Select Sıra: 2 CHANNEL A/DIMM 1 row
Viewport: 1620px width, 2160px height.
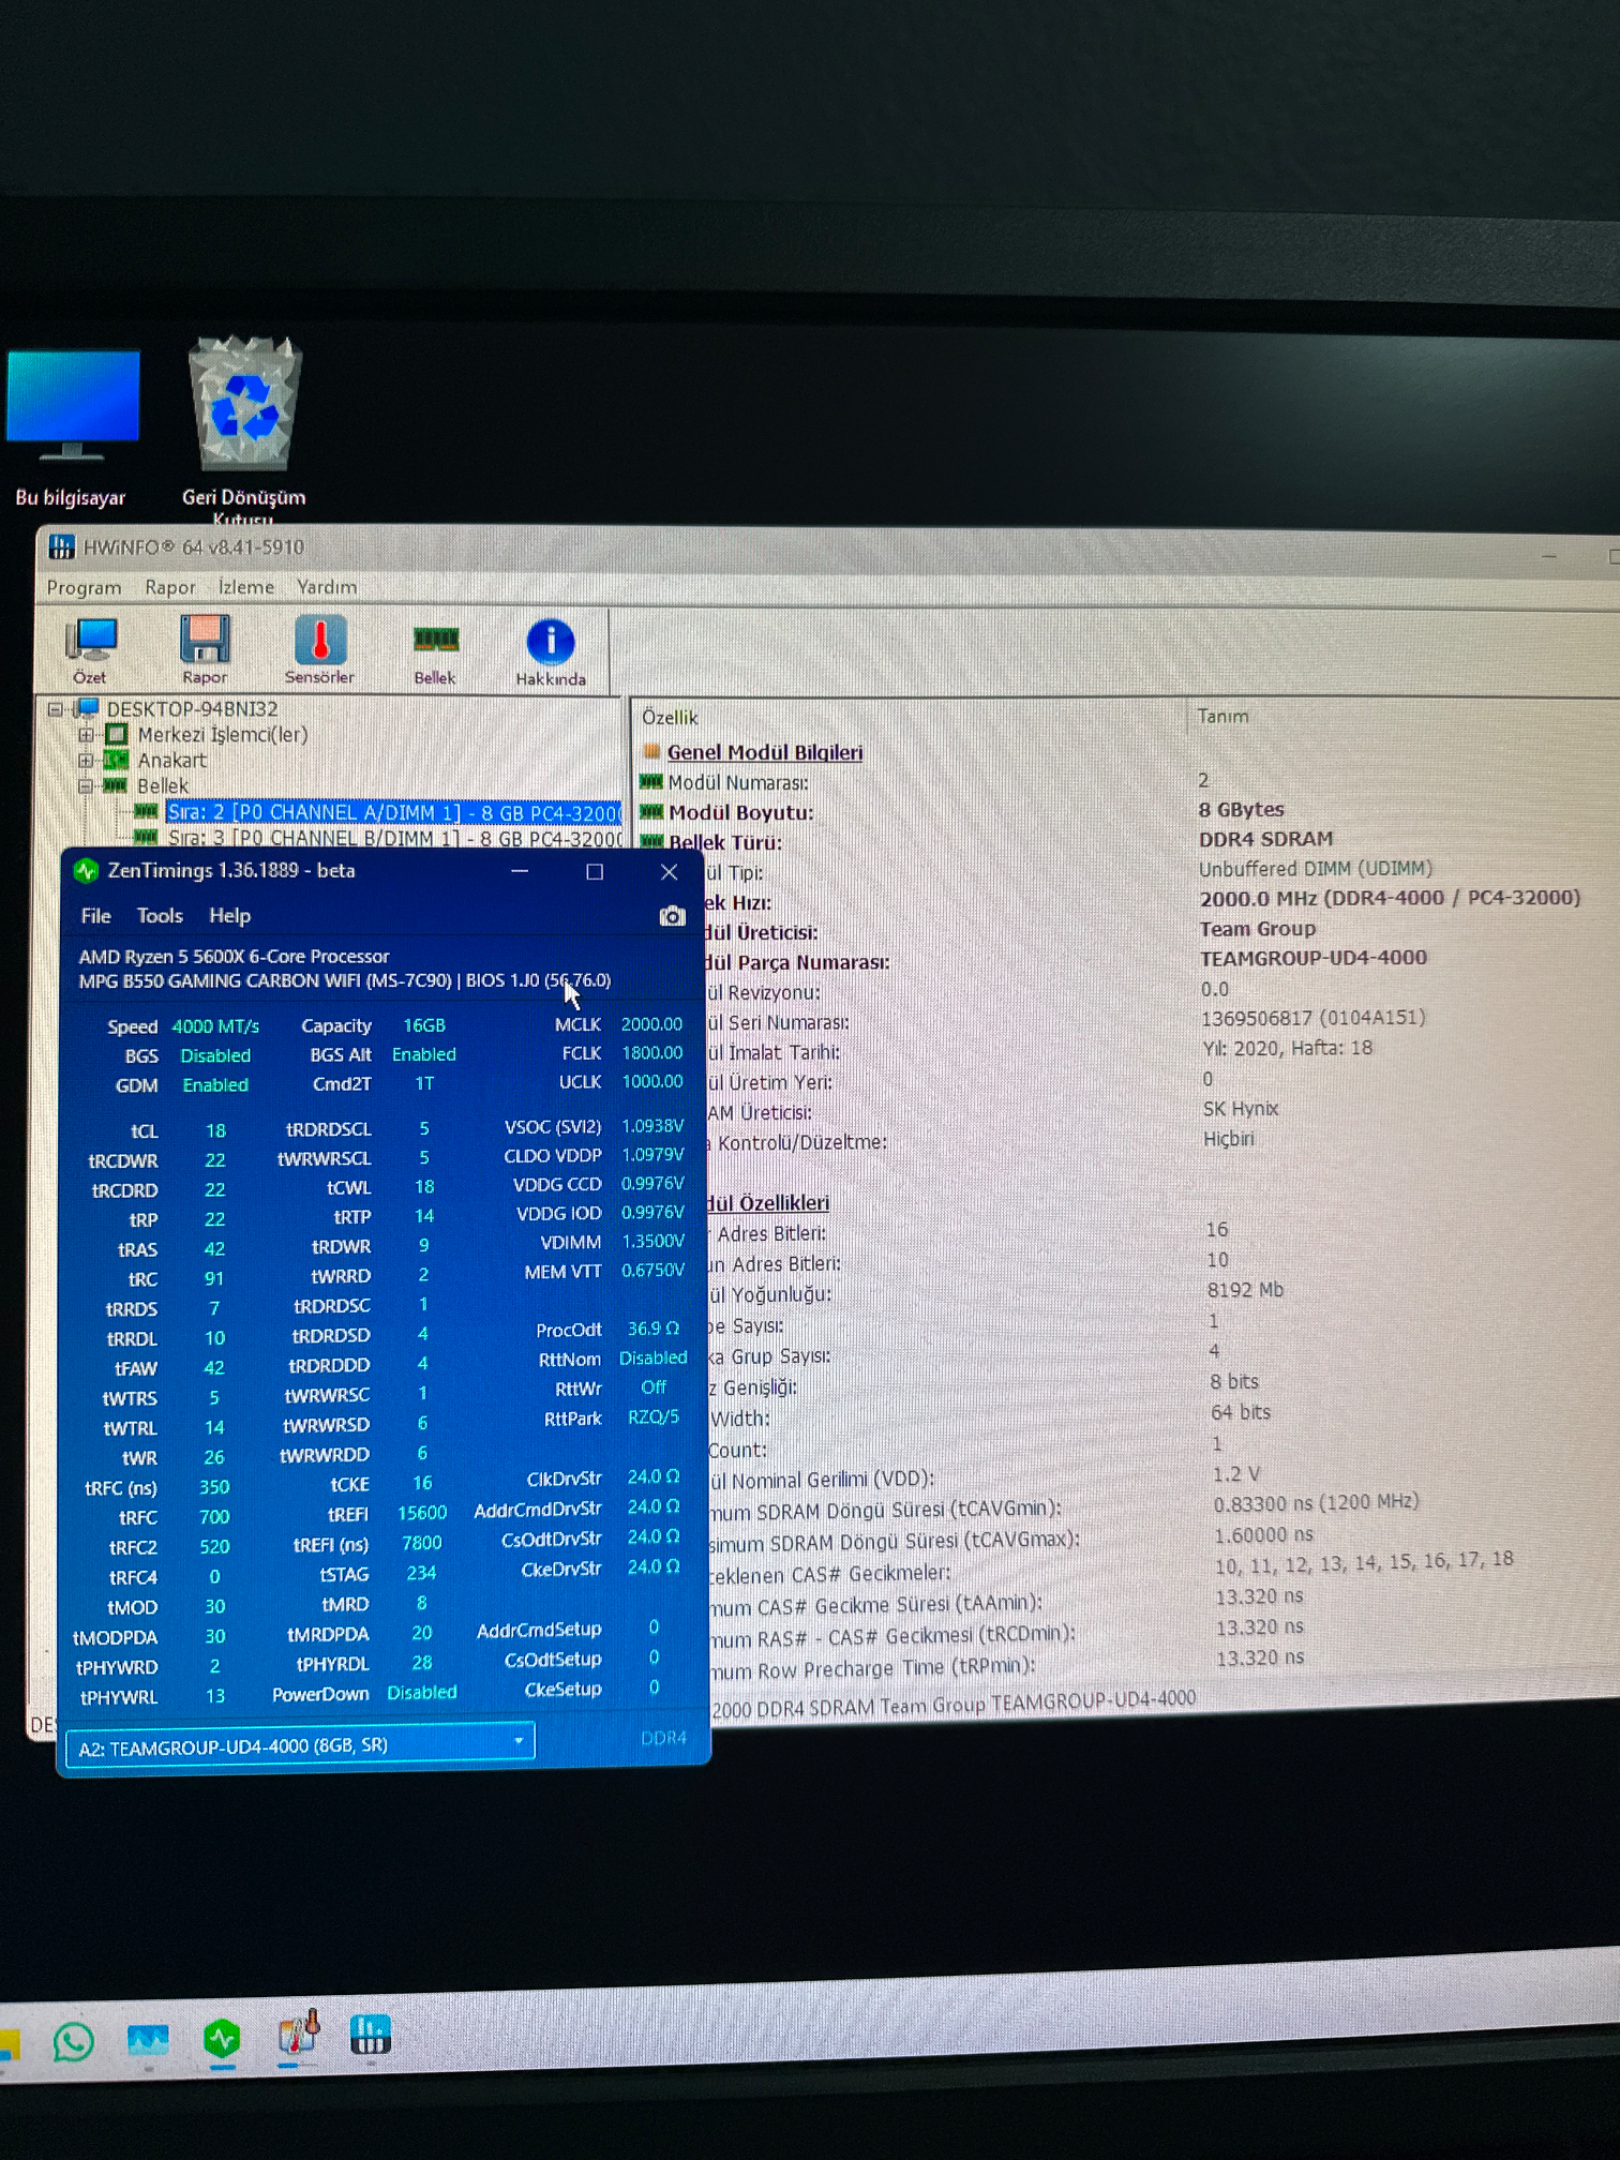[393, 813]
